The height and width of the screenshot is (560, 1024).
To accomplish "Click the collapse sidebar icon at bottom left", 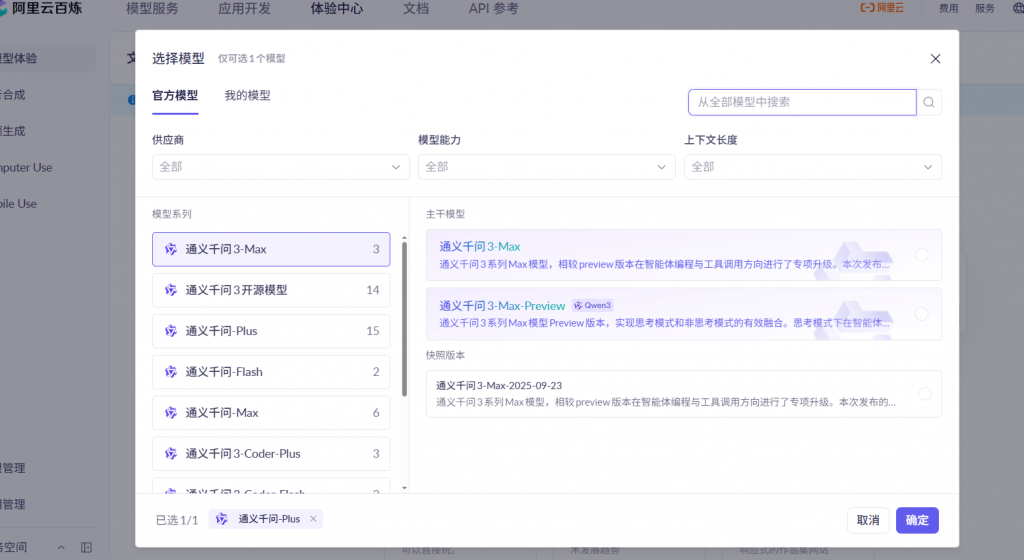I will (87, 547).
